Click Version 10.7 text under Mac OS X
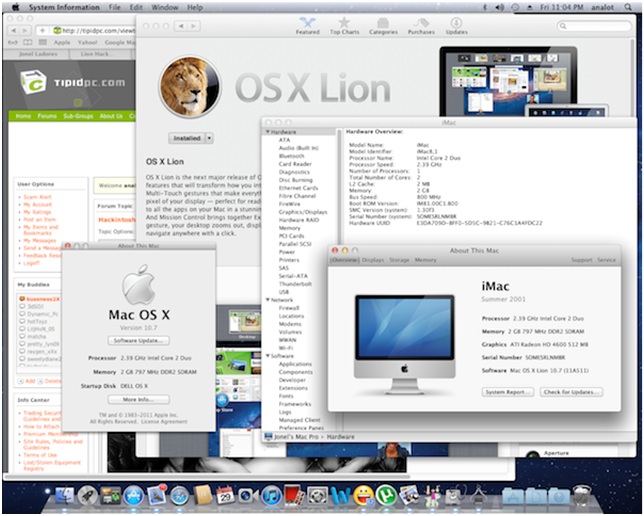Image resolution: width=644 pixels, height=516 pixels. click(138, 328)
